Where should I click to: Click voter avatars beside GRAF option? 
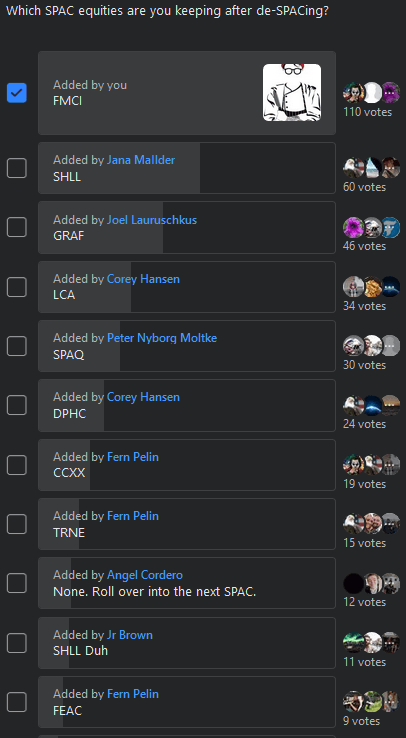click(x=371, y=227)
